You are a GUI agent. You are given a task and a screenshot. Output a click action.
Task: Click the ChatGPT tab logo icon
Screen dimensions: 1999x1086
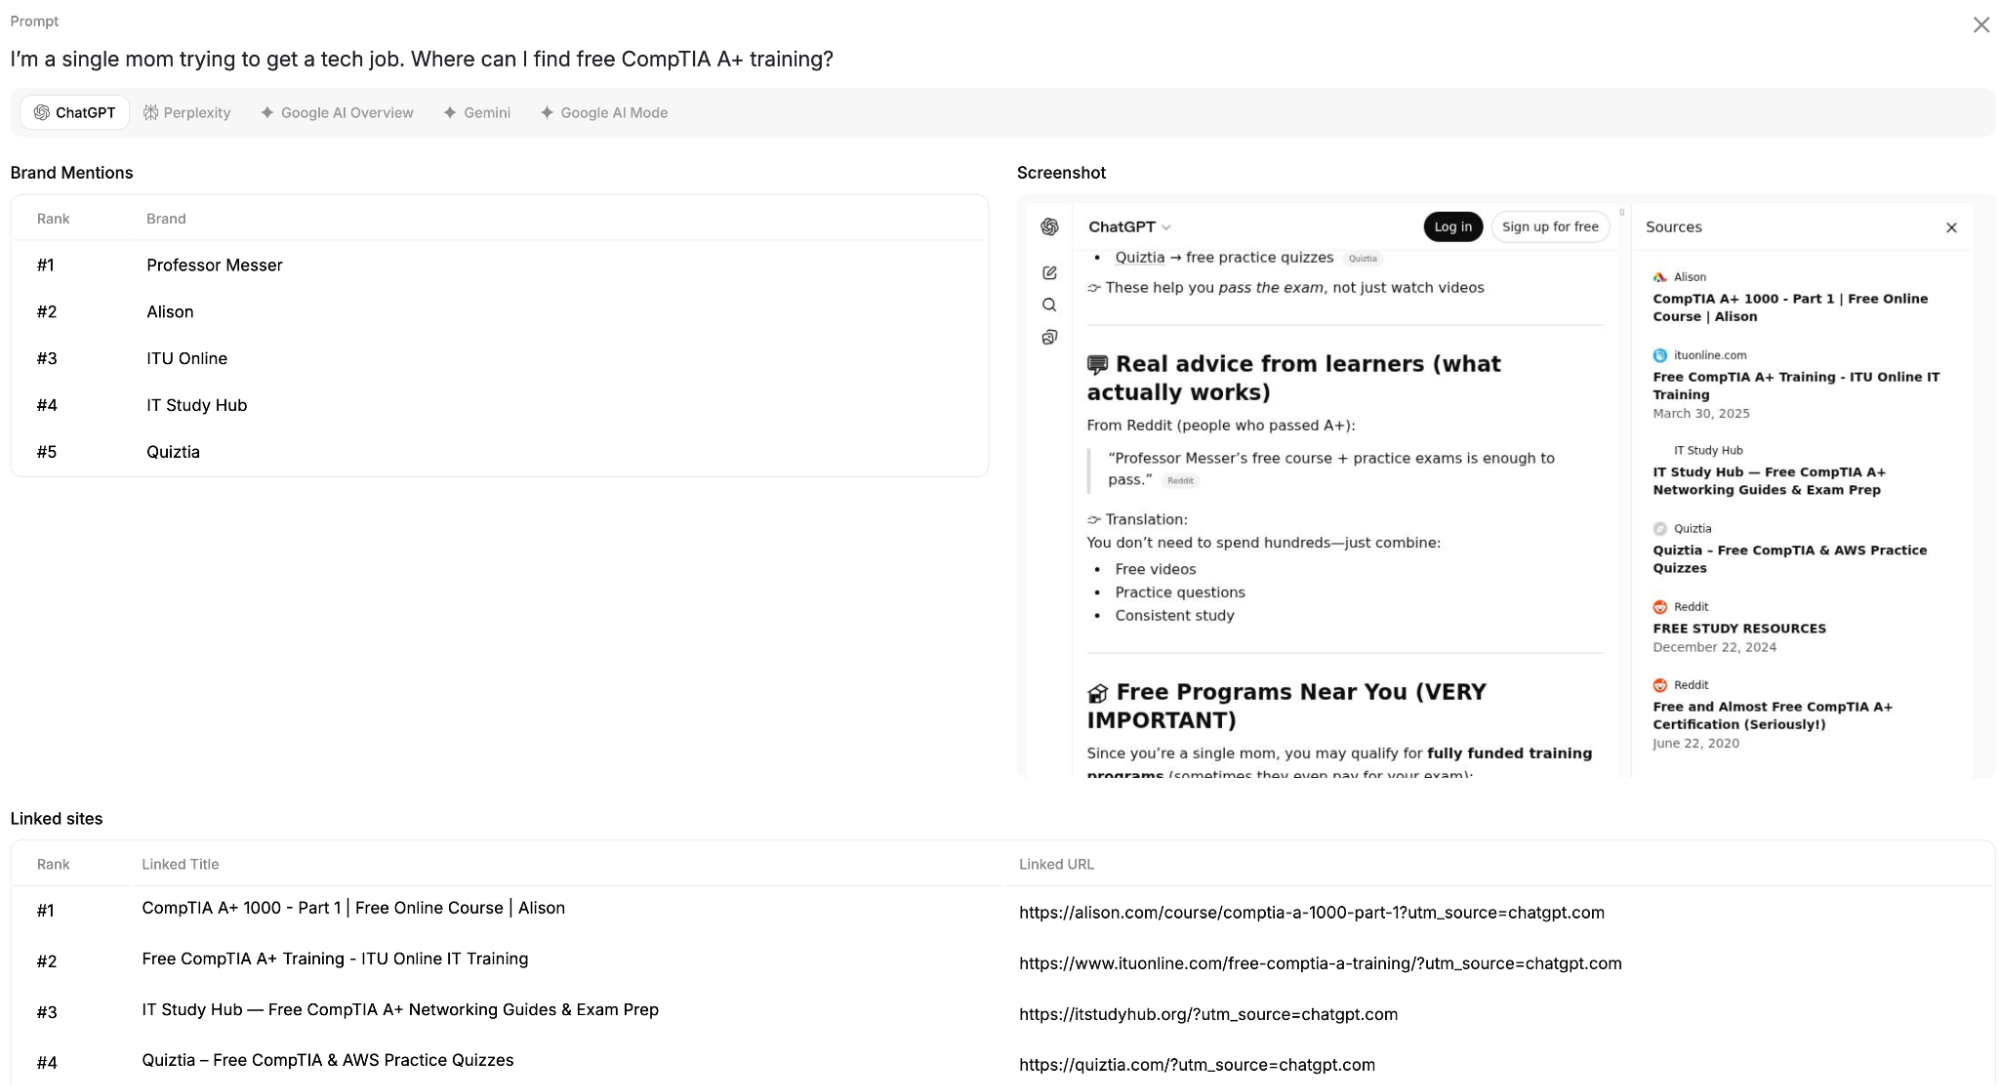(41, 113)
